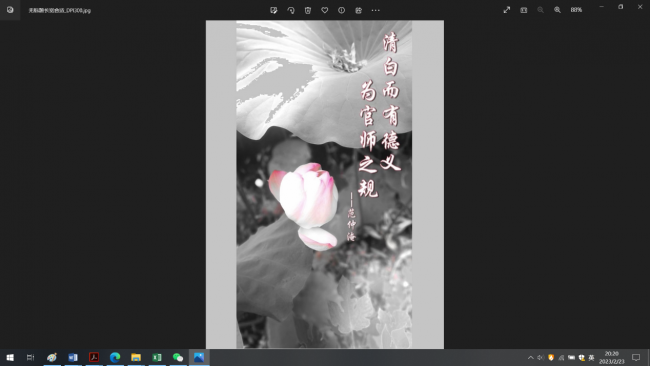Click the tray icon left of the 英 indicator
The height and width of the screenshot is (366, 650).
point(582,358)
